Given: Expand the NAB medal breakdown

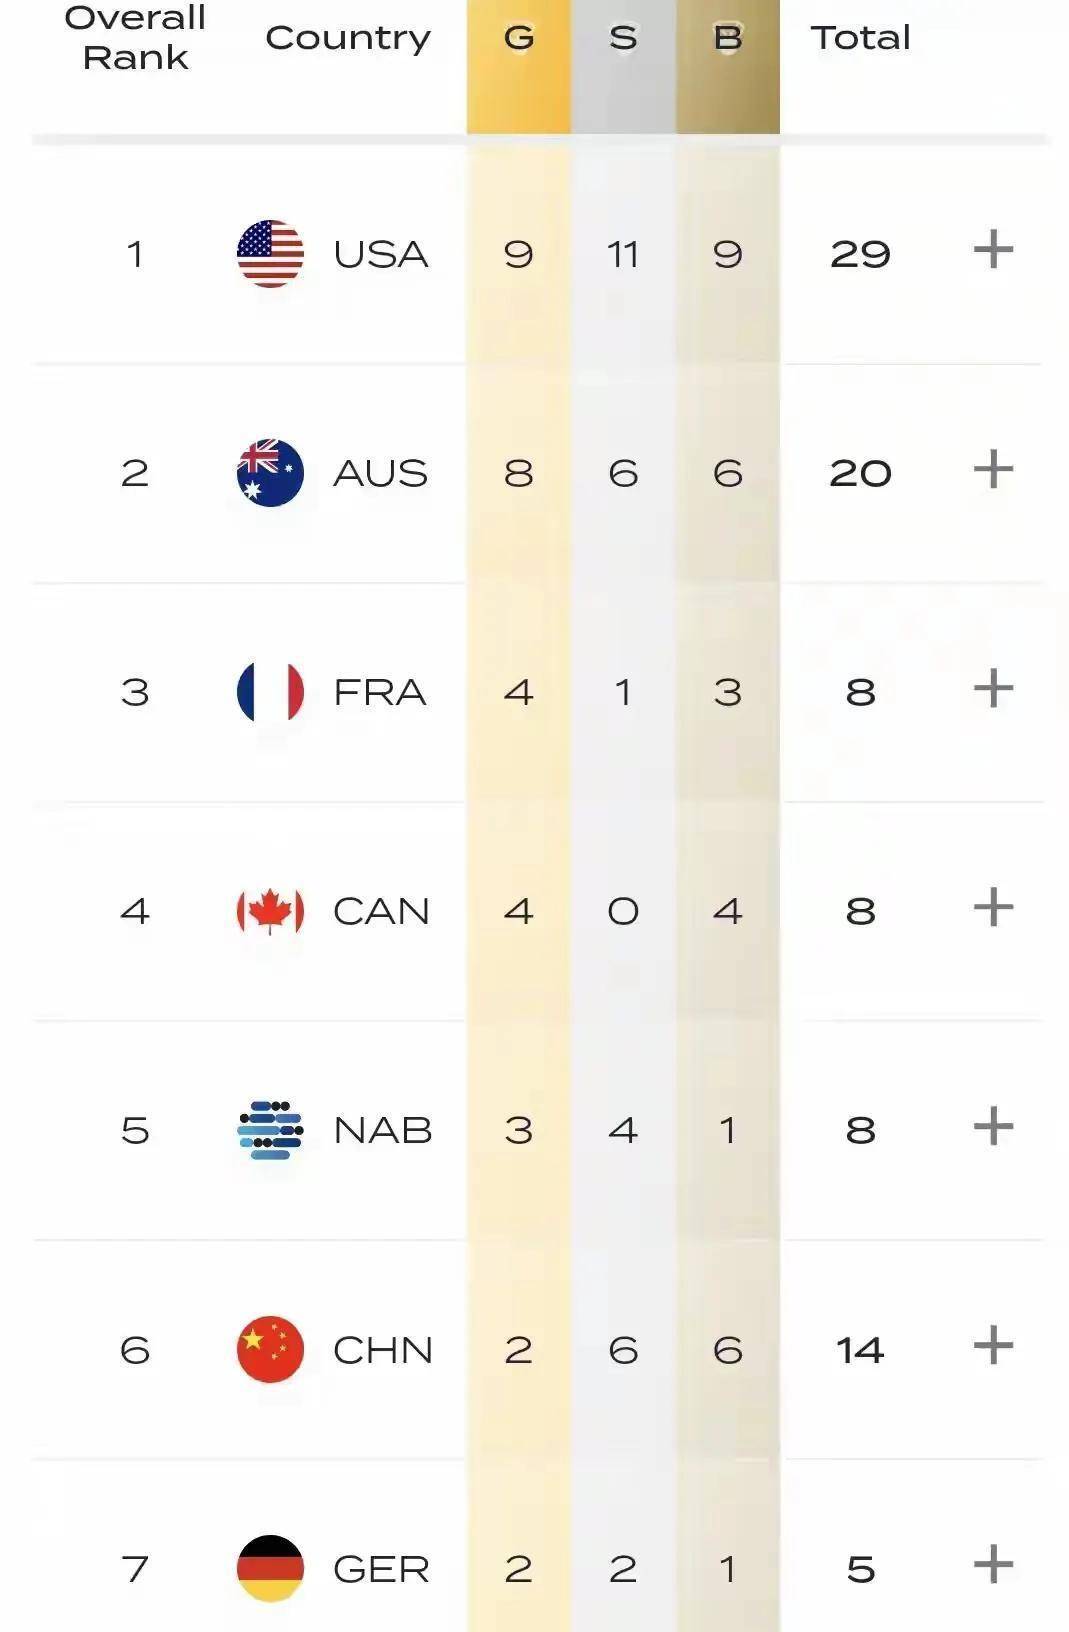Looking at the screenshot, I should pos(993,1127).
